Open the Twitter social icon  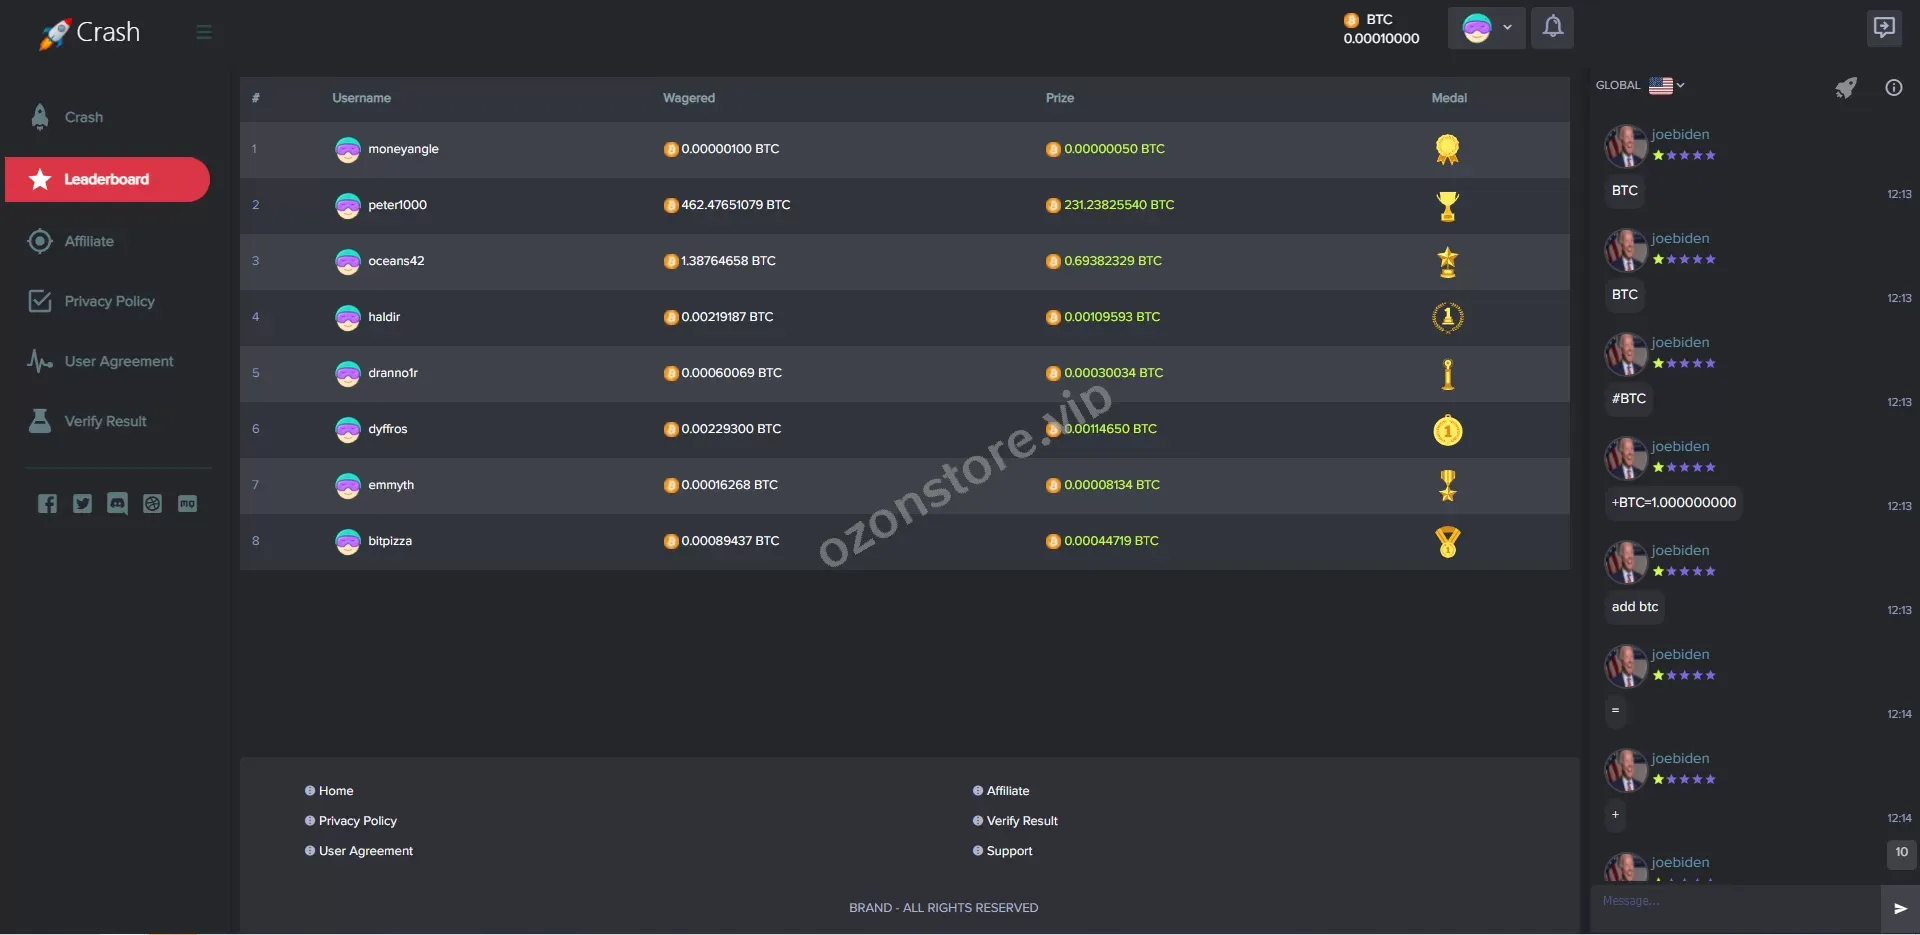(x=82, y=504)
